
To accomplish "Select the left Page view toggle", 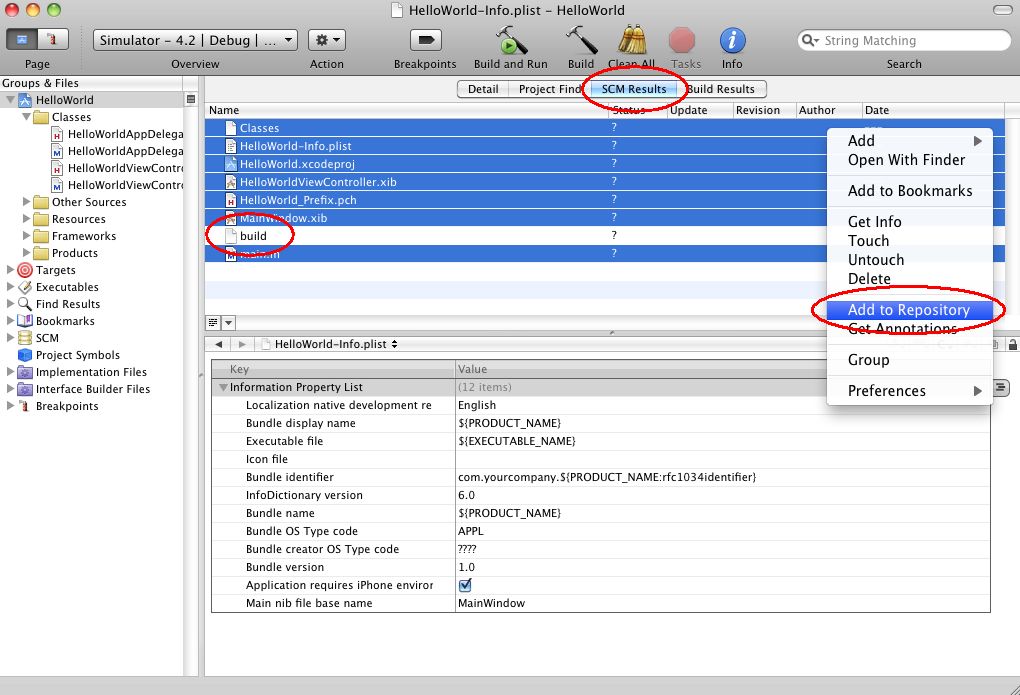I will [x=22, y=40].
